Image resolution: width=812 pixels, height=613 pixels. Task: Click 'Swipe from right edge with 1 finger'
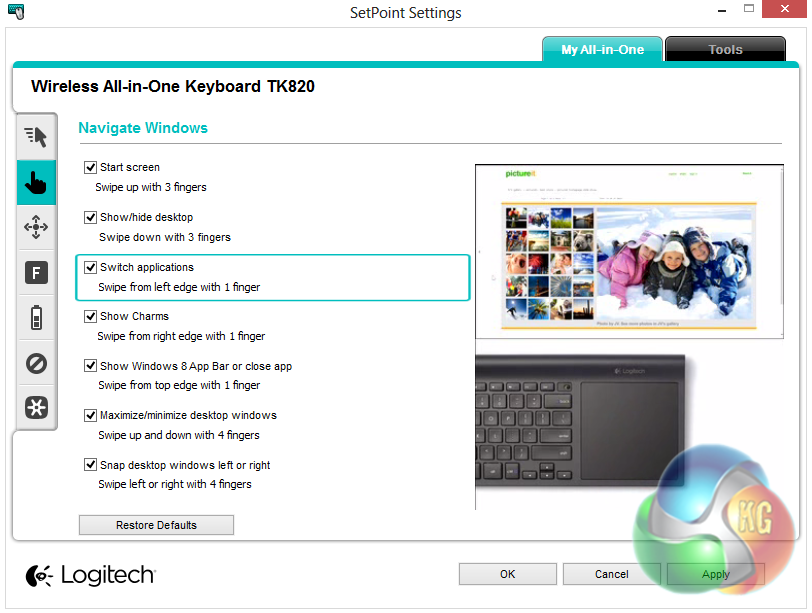pyautogui.click(x=181, y=337)
